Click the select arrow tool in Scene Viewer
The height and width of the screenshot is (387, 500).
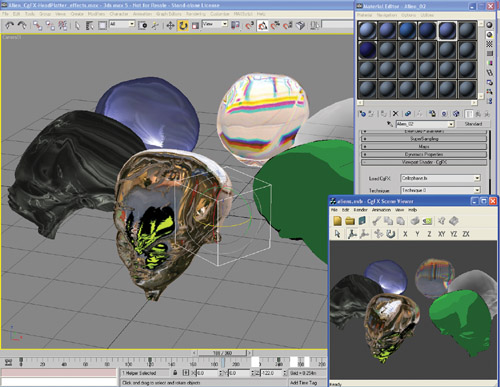click(337, 234)
